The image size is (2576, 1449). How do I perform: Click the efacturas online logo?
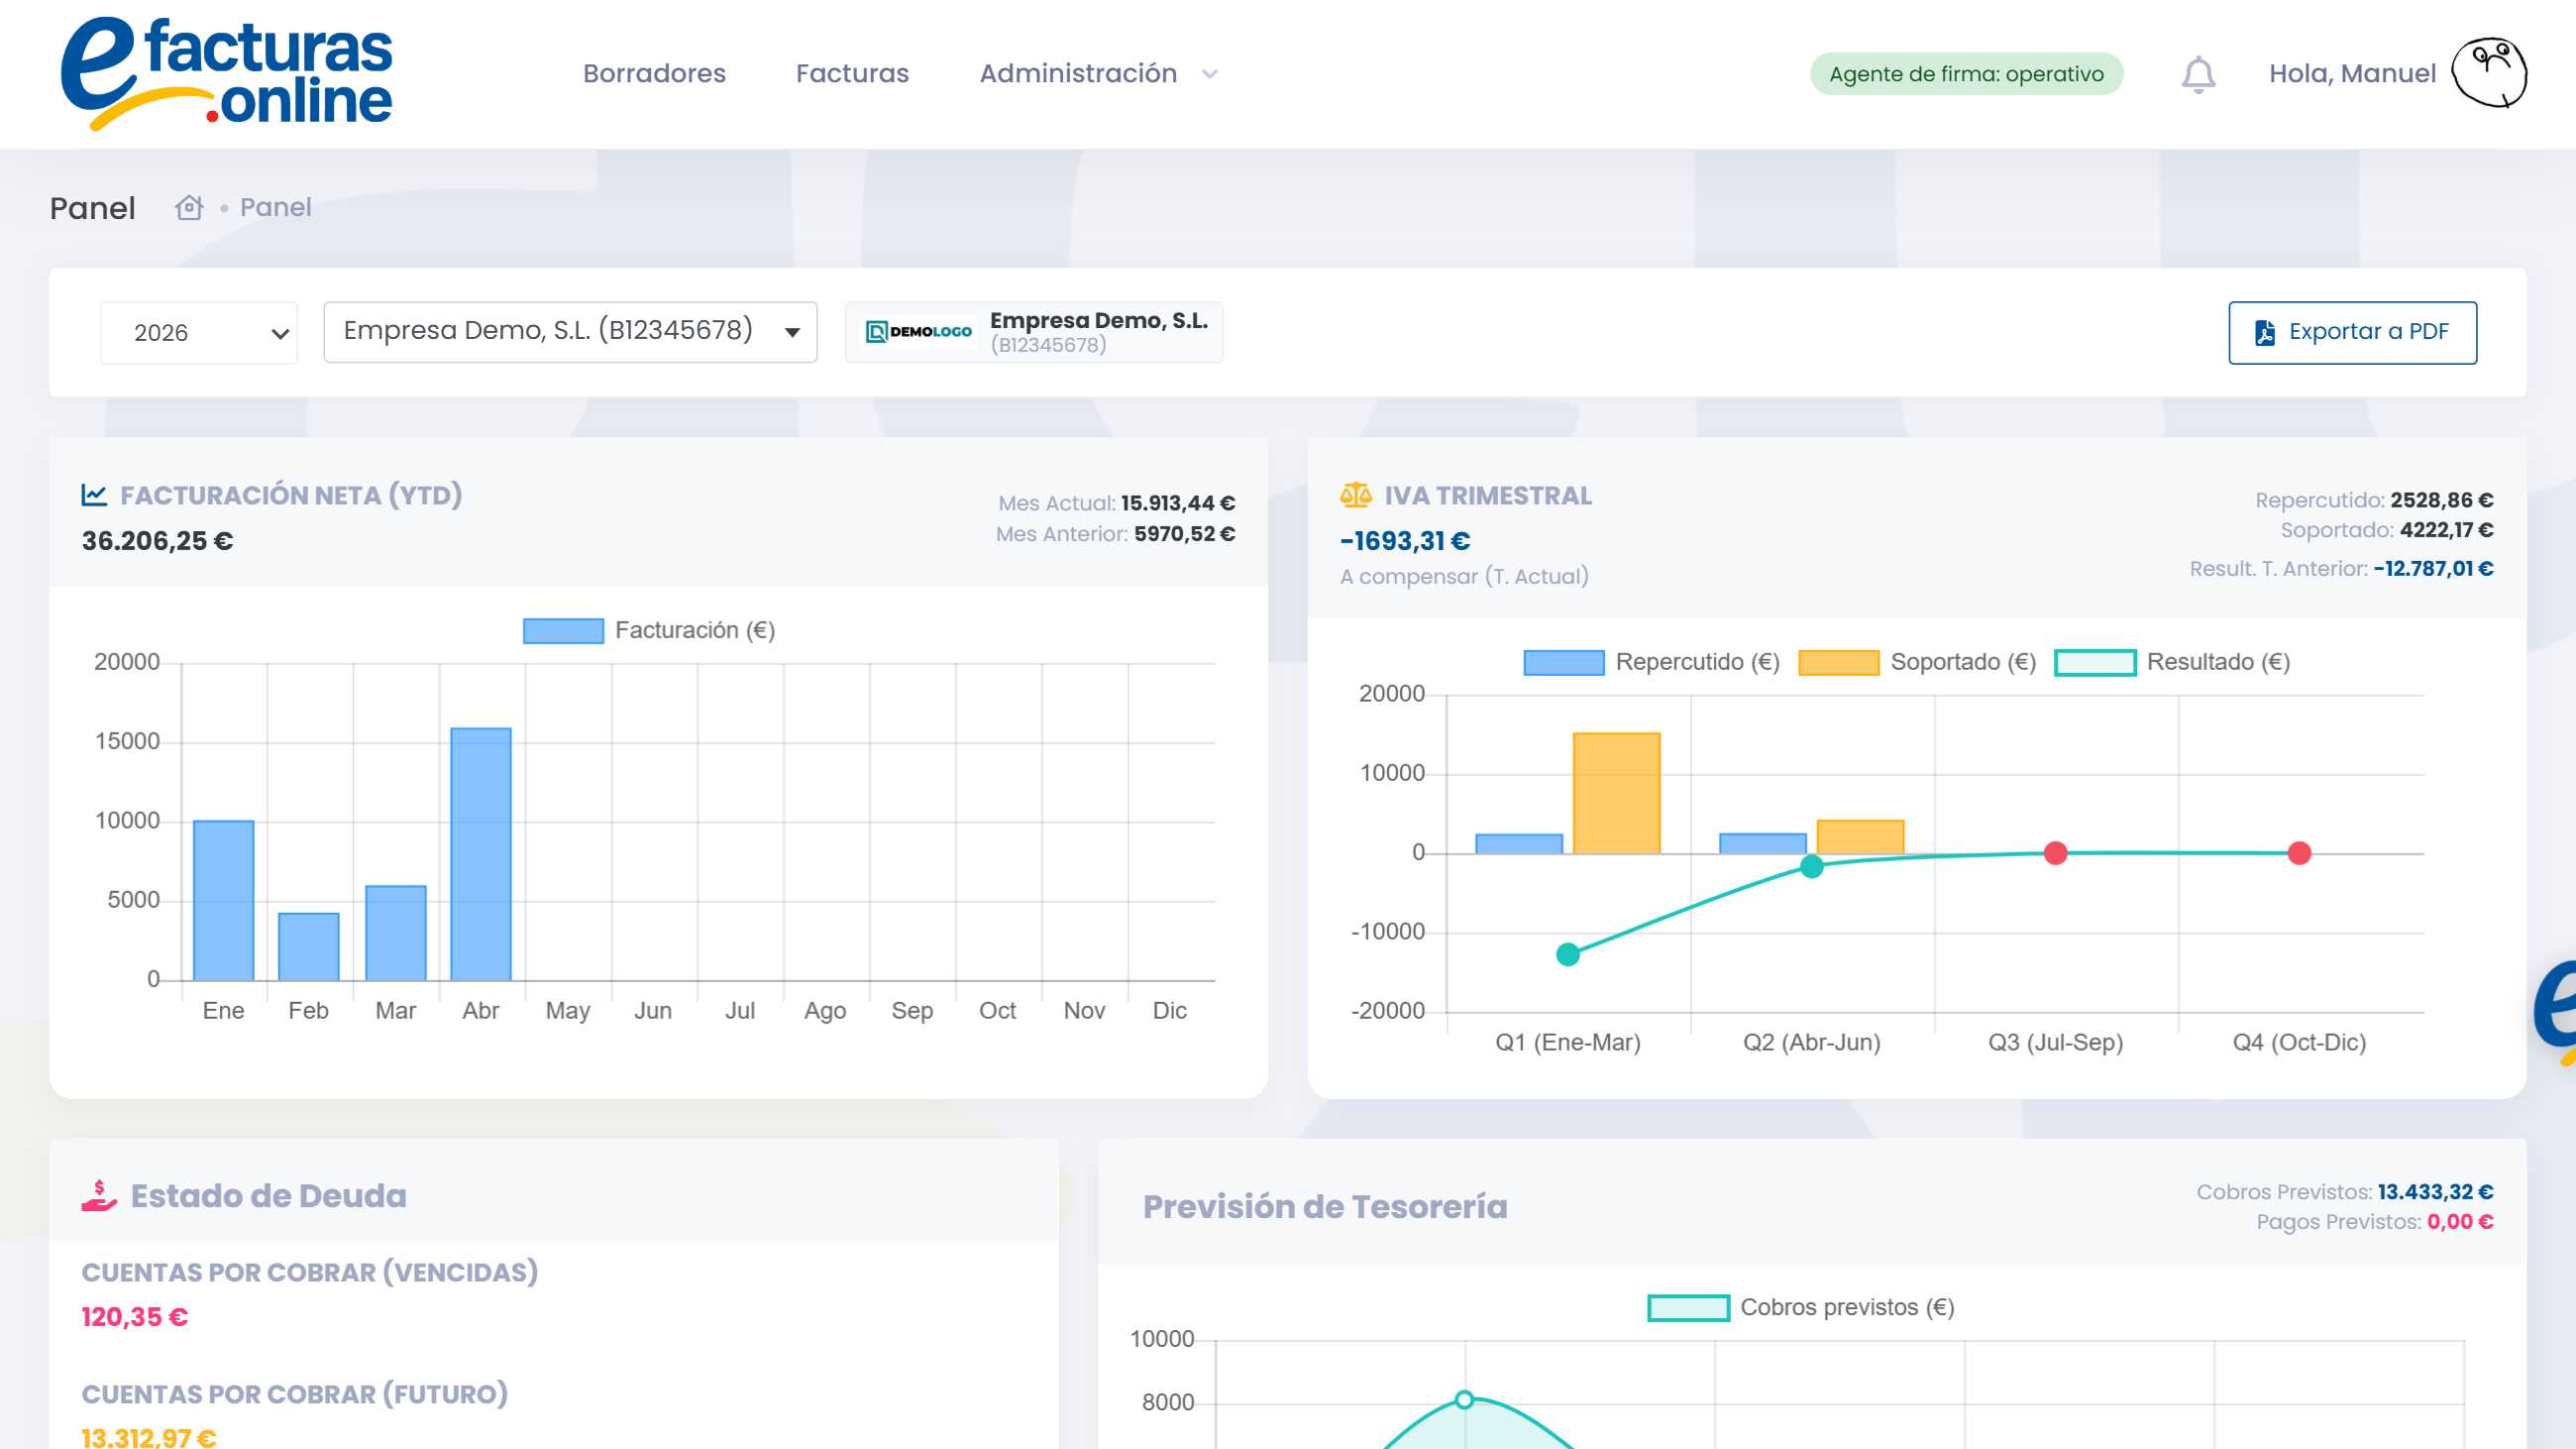(227, 74)
